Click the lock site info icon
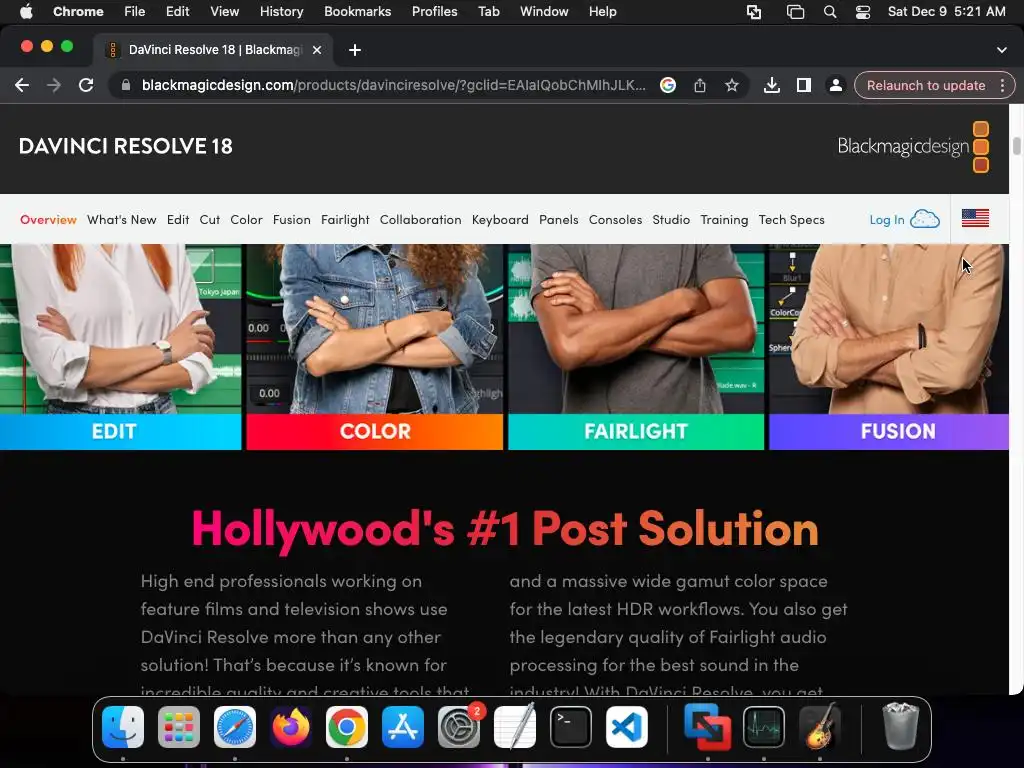The height and width of the screenshot is (768, 1024). [126, 86]
